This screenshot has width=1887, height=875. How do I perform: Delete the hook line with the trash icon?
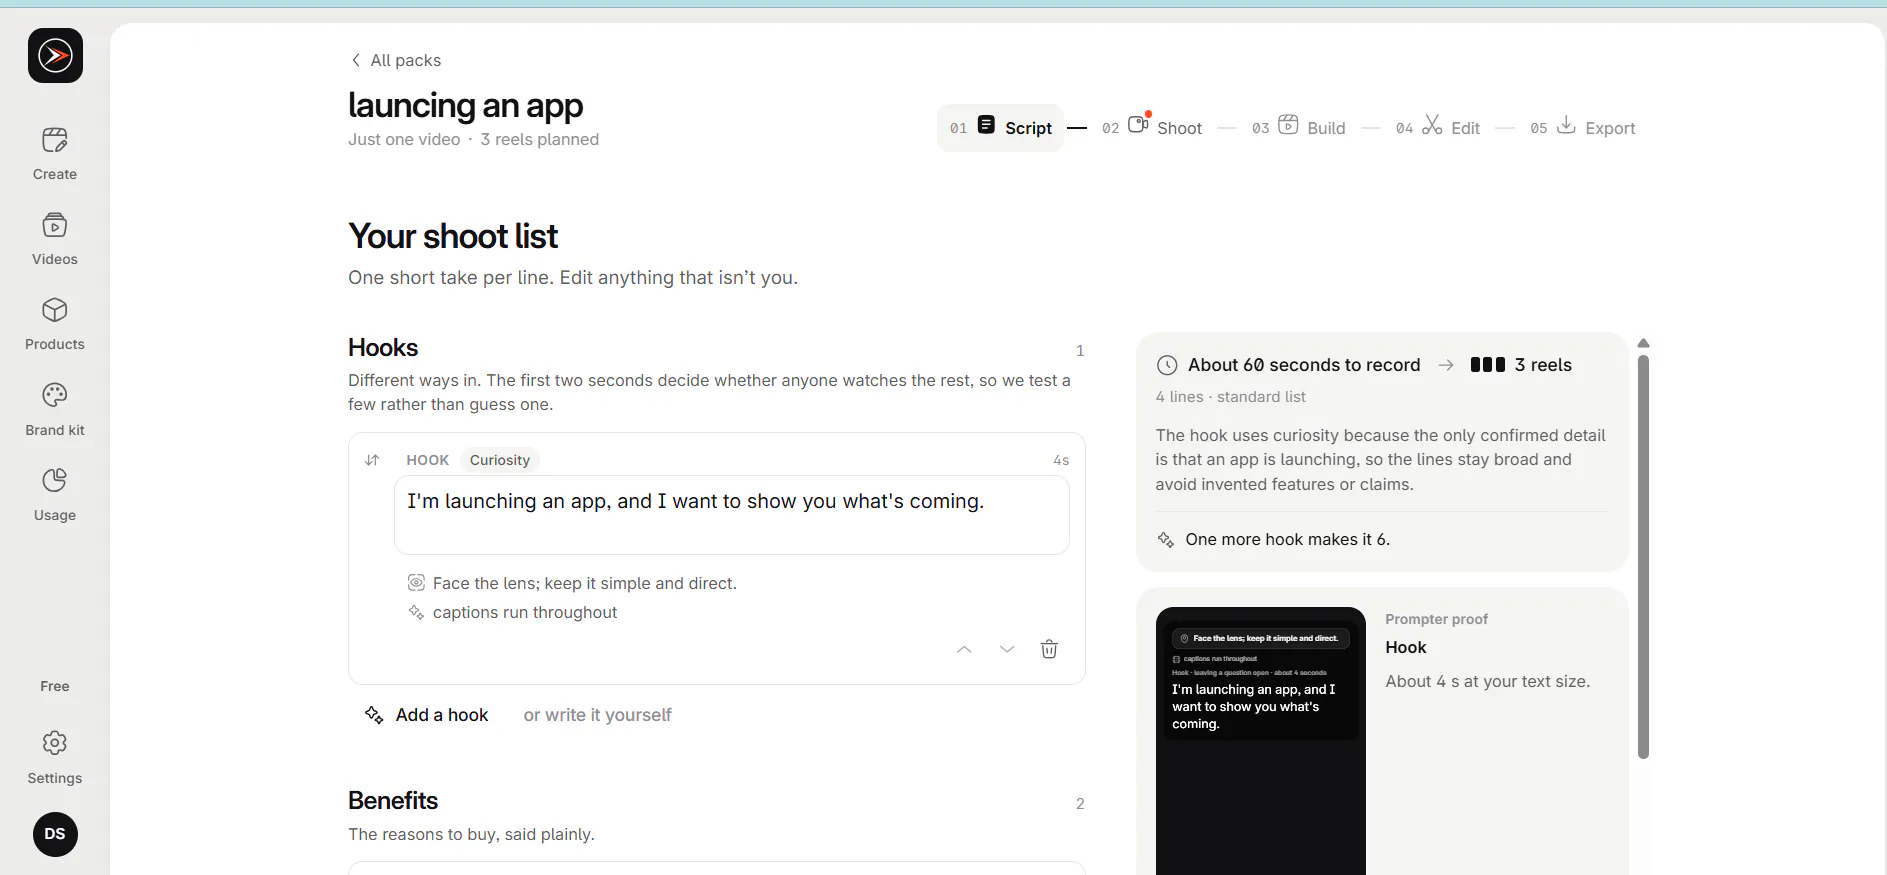[x=1049, y=649]
